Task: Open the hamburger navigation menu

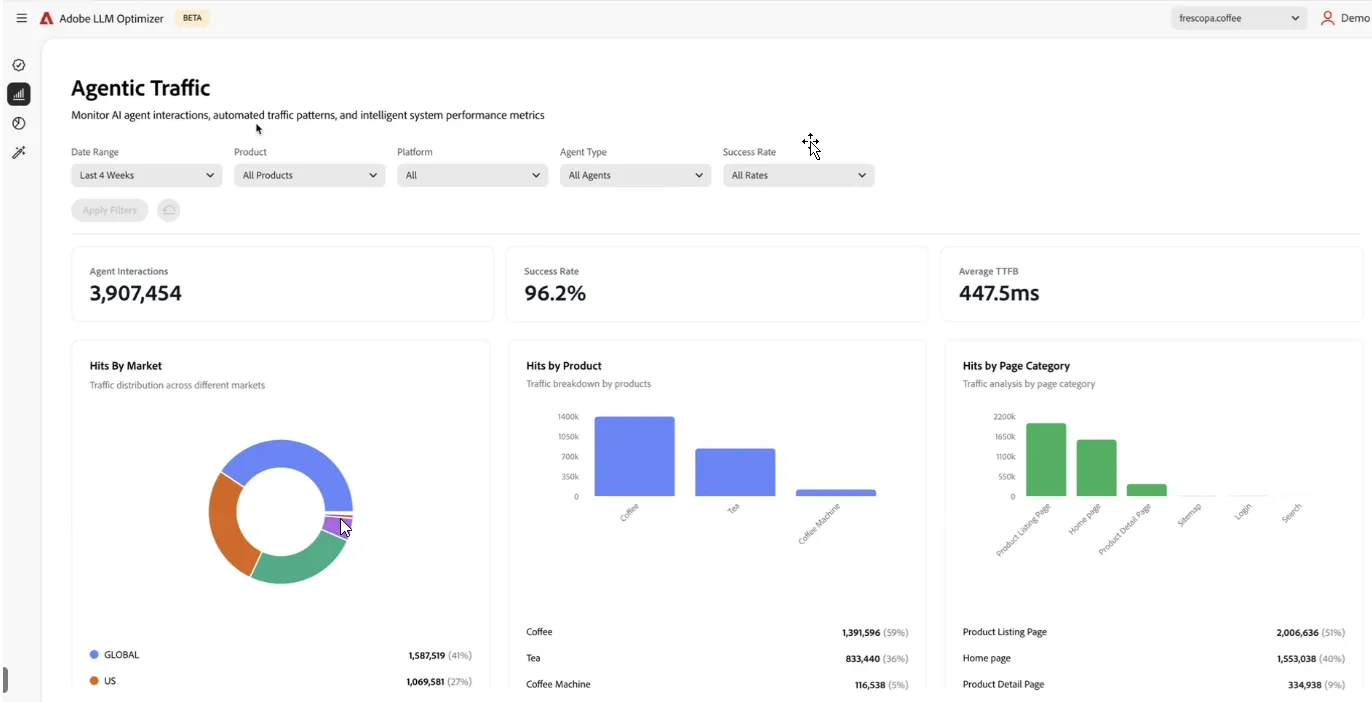Action: [21, 18]
